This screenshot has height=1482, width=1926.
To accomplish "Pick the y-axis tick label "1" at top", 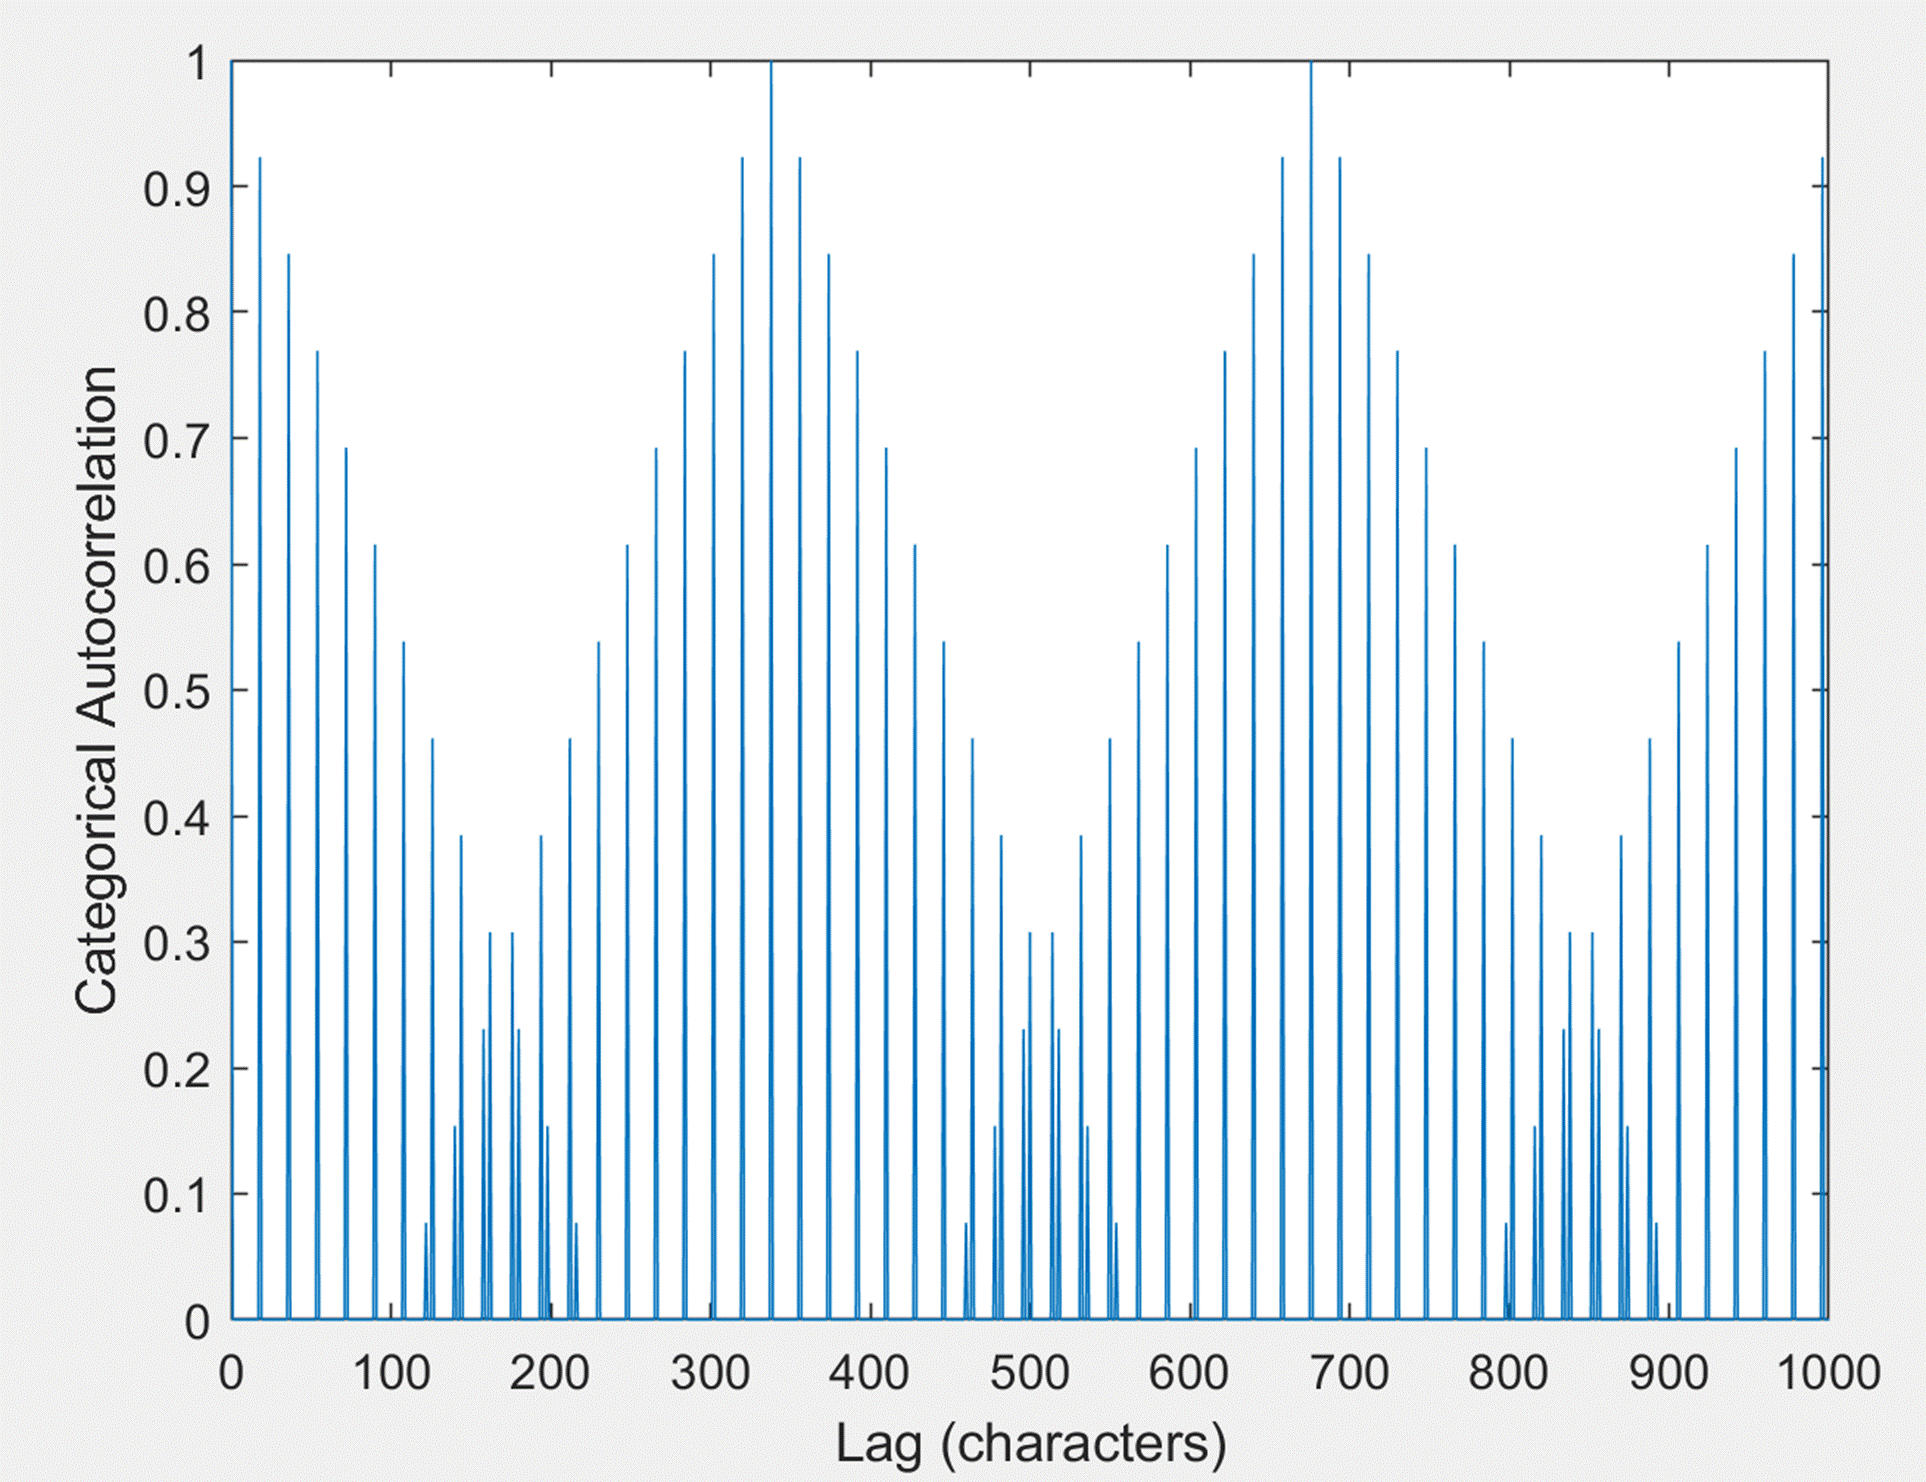I will click(198, 63).
